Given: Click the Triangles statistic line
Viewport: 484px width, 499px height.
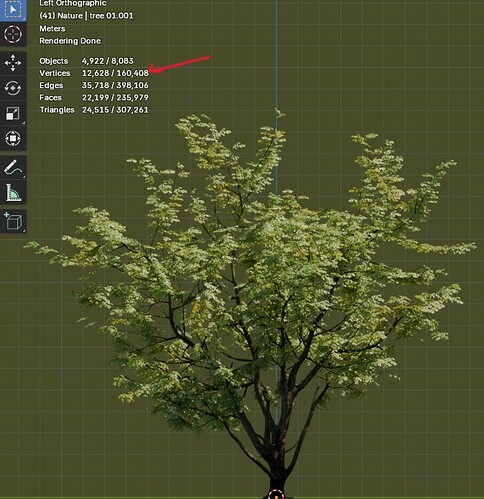Looking at the screenshot, I should (94, 110).
